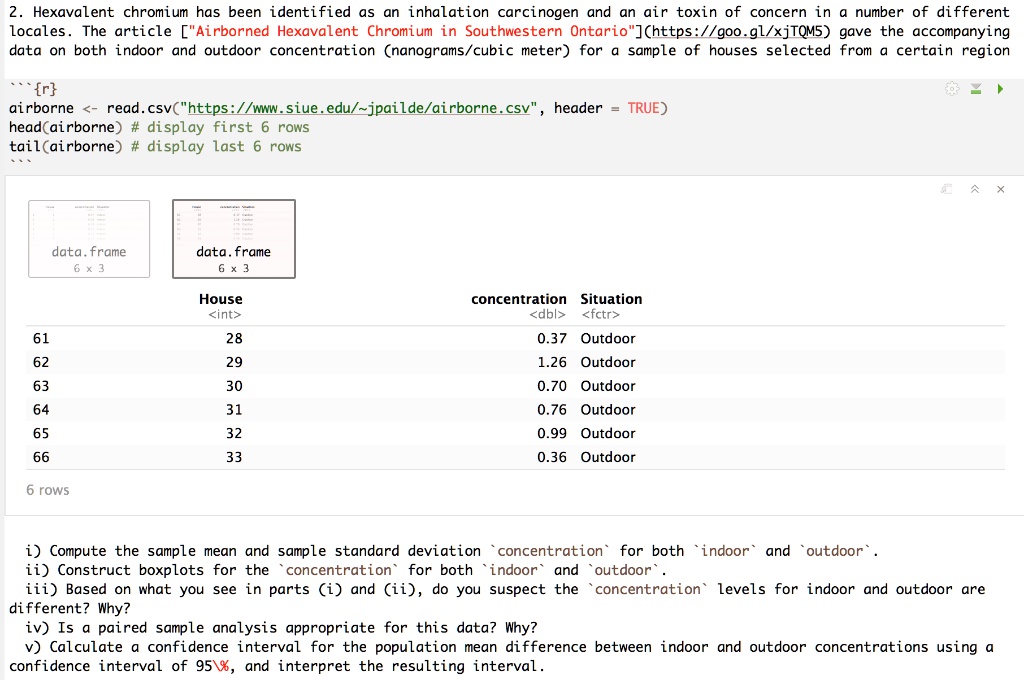This screenshot has height=680, width=1024.
Task: Click the '6 rows' footer text
Action: point(48,490)
